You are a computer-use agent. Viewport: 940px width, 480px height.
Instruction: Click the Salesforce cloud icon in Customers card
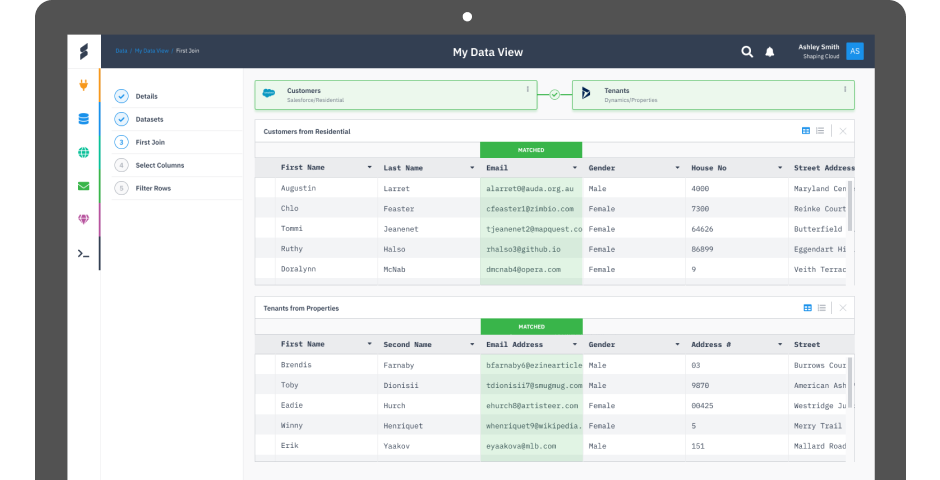click(269, 93)
